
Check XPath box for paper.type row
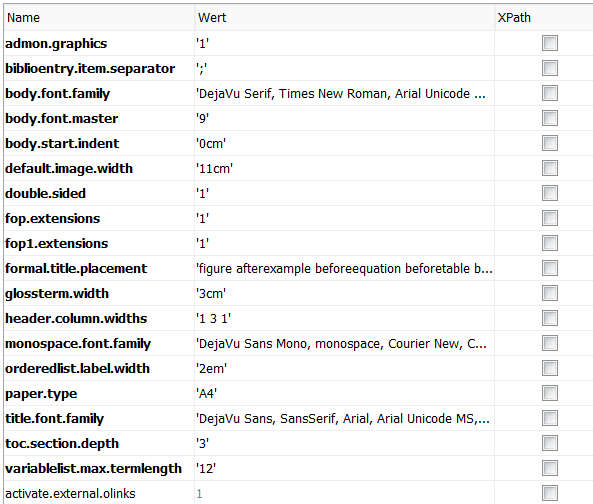550,393
